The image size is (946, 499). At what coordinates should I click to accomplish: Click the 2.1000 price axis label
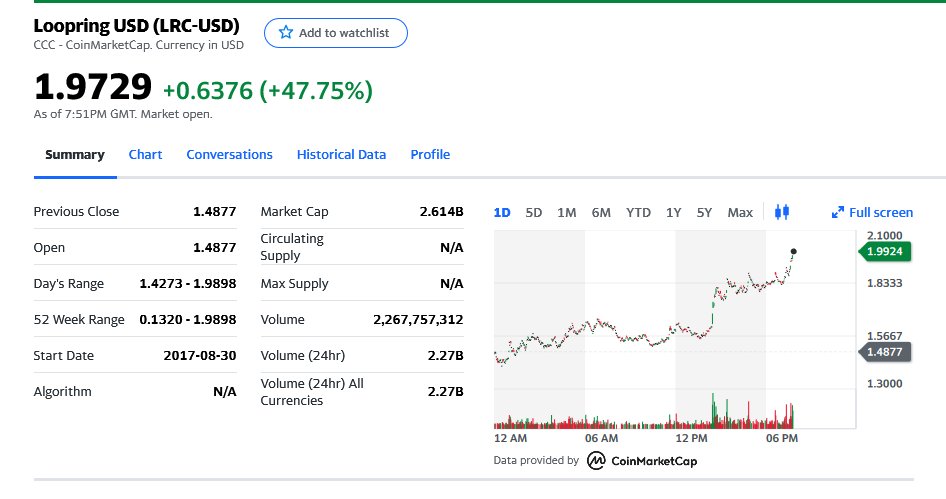click(x=884, y=235)
